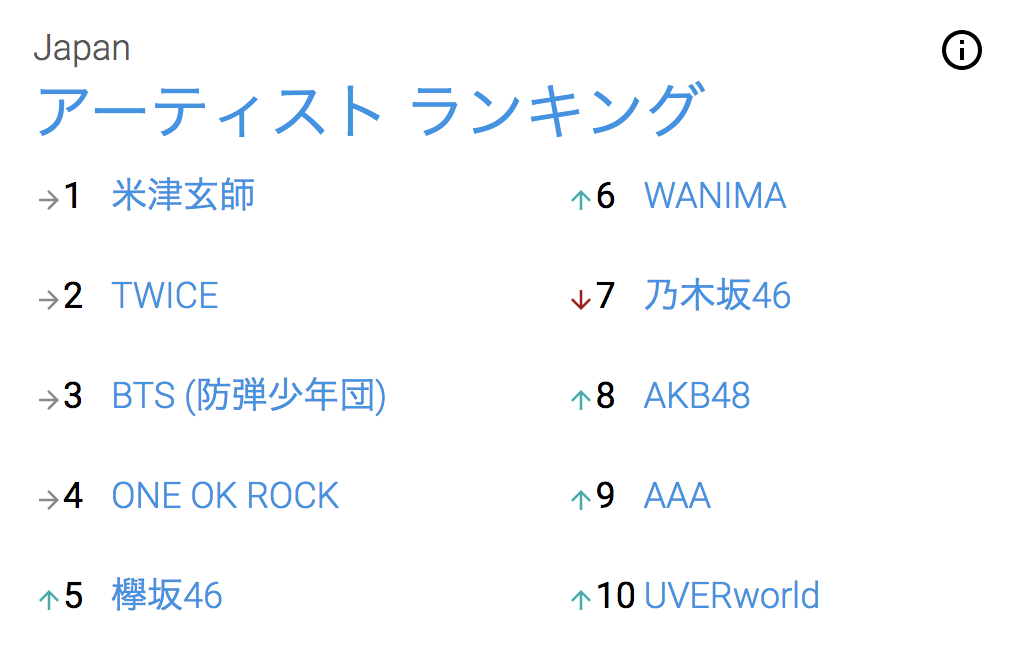
Task: Click ONE OK ROCK artist link
Action: (225, 496)
